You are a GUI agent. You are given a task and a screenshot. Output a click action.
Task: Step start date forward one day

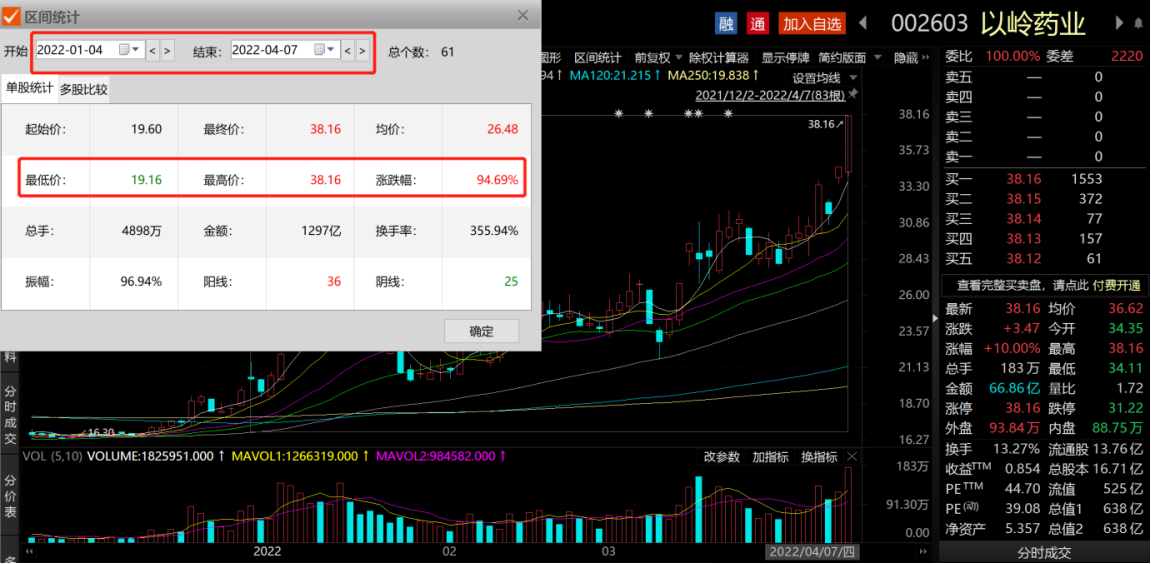coord(167,51)
